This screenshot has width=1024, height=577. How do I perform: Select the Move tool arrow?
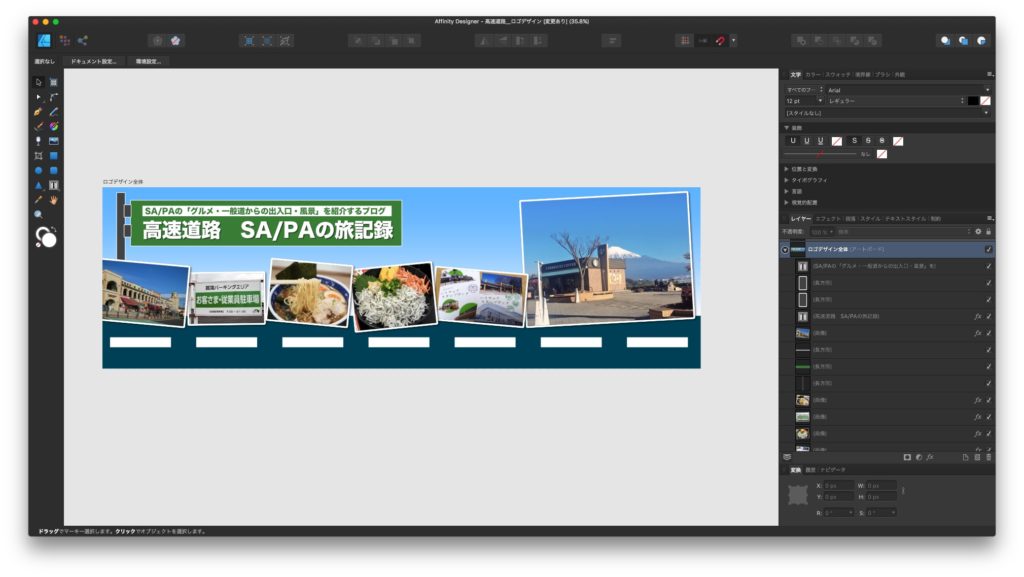coord(39,82)
